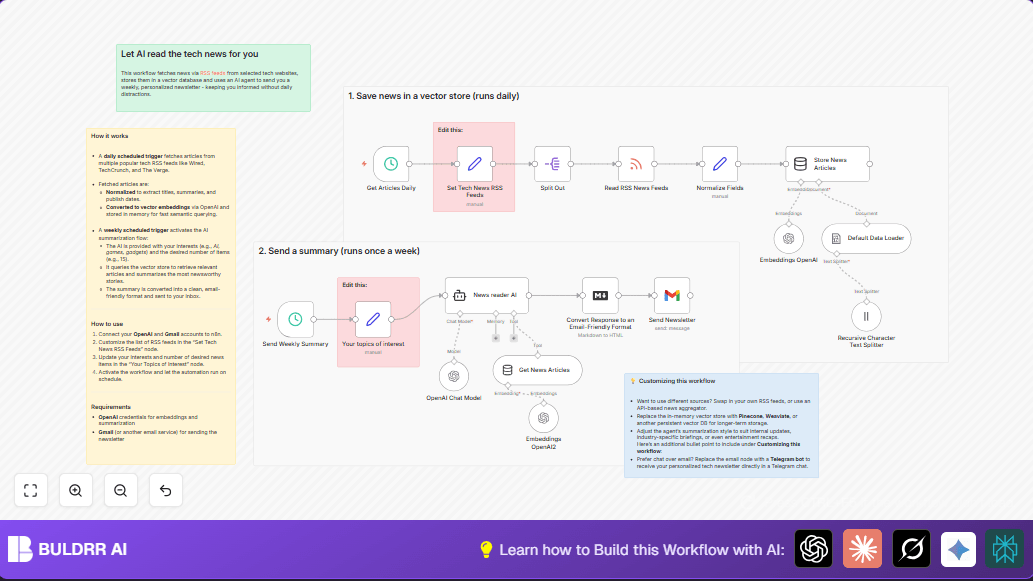This screenshot has width=1033, height=581.
Task: Select the Recursive Character Text Splitter node
Action: pos(866,317)
